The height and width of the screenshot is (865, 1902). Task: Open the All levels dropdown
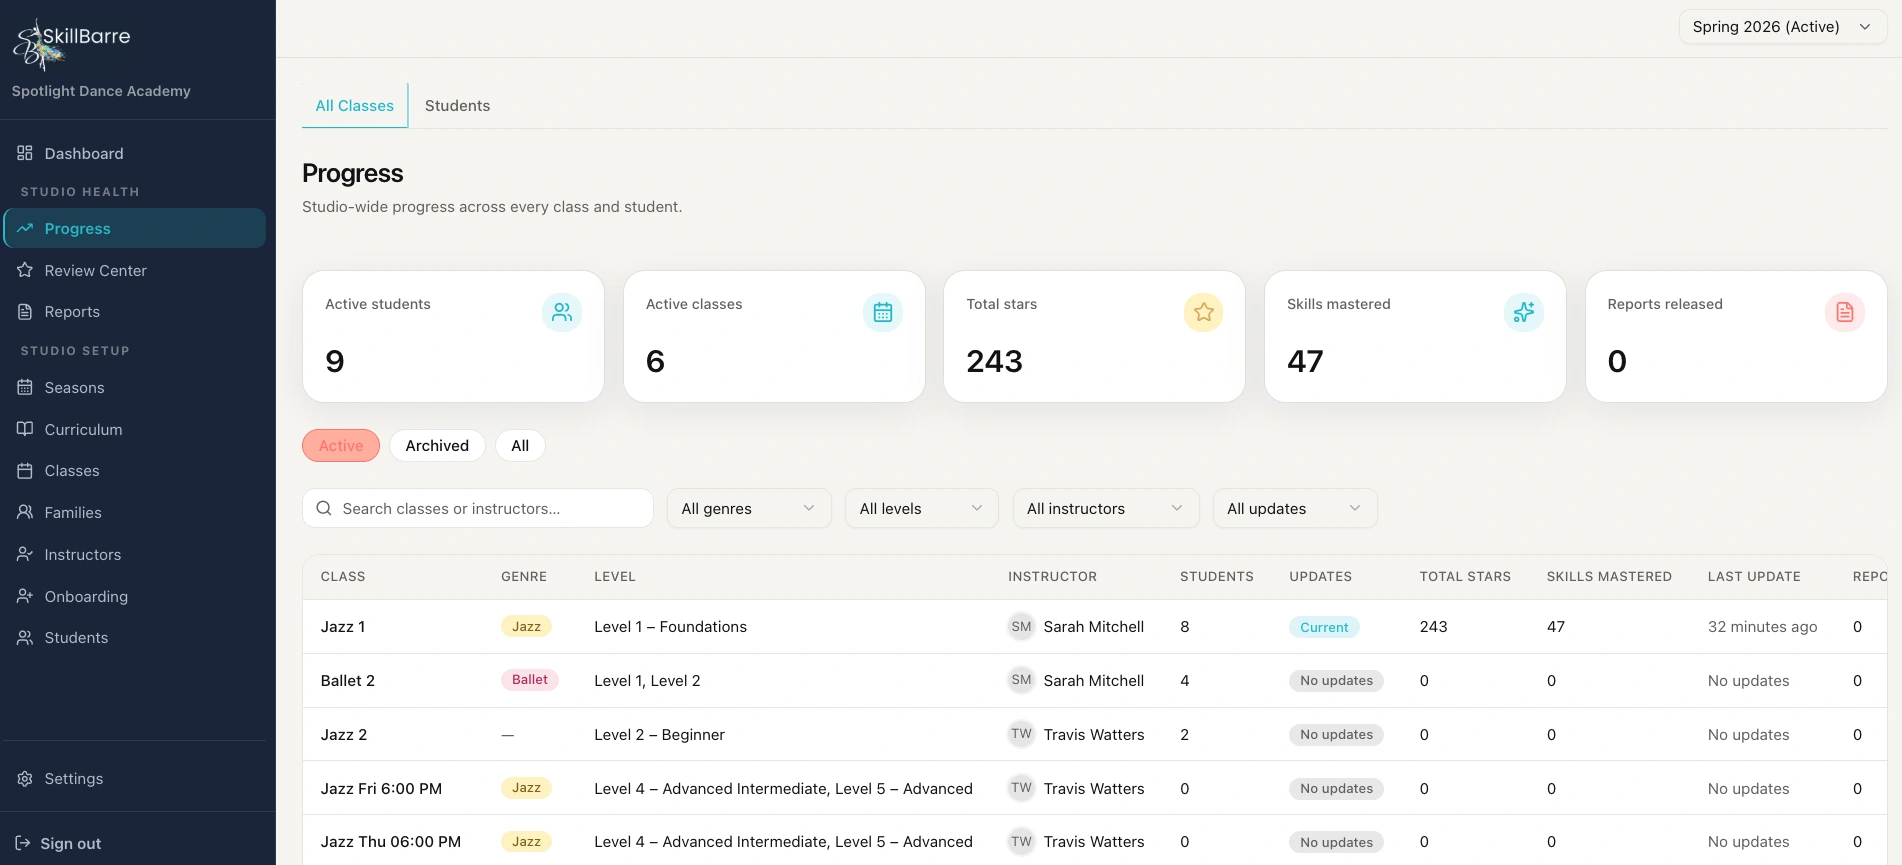coord(921,508)
